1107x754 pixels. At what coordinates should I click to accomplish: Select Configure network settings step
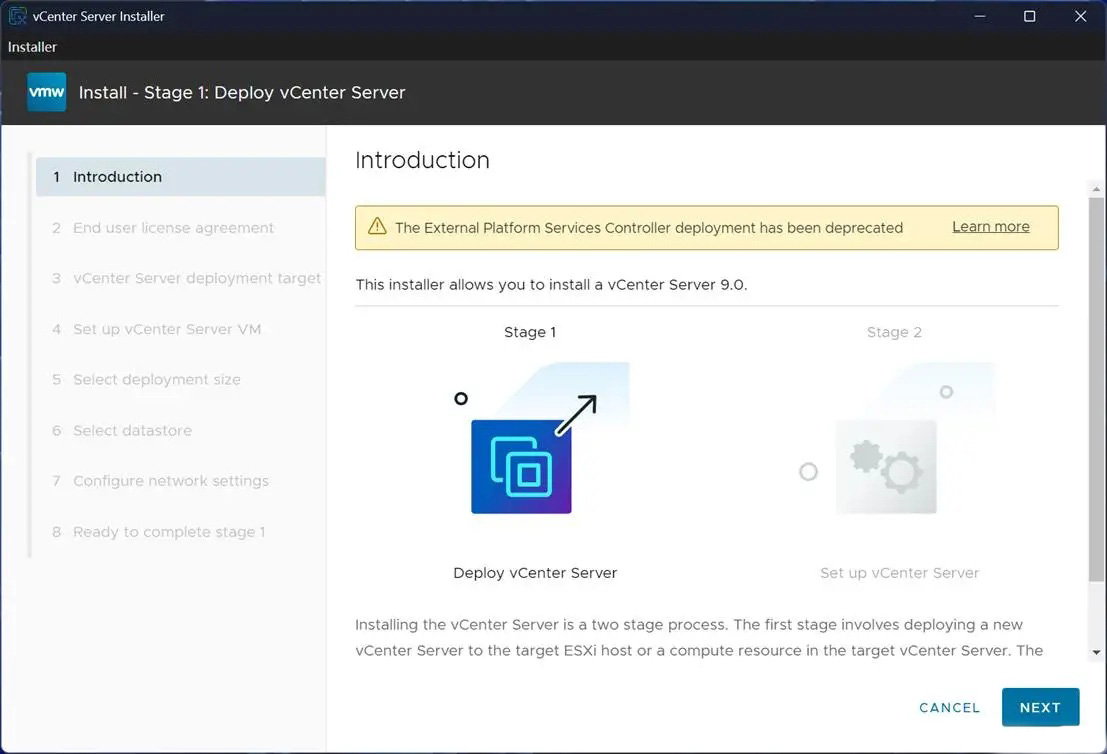click(170, 481)
